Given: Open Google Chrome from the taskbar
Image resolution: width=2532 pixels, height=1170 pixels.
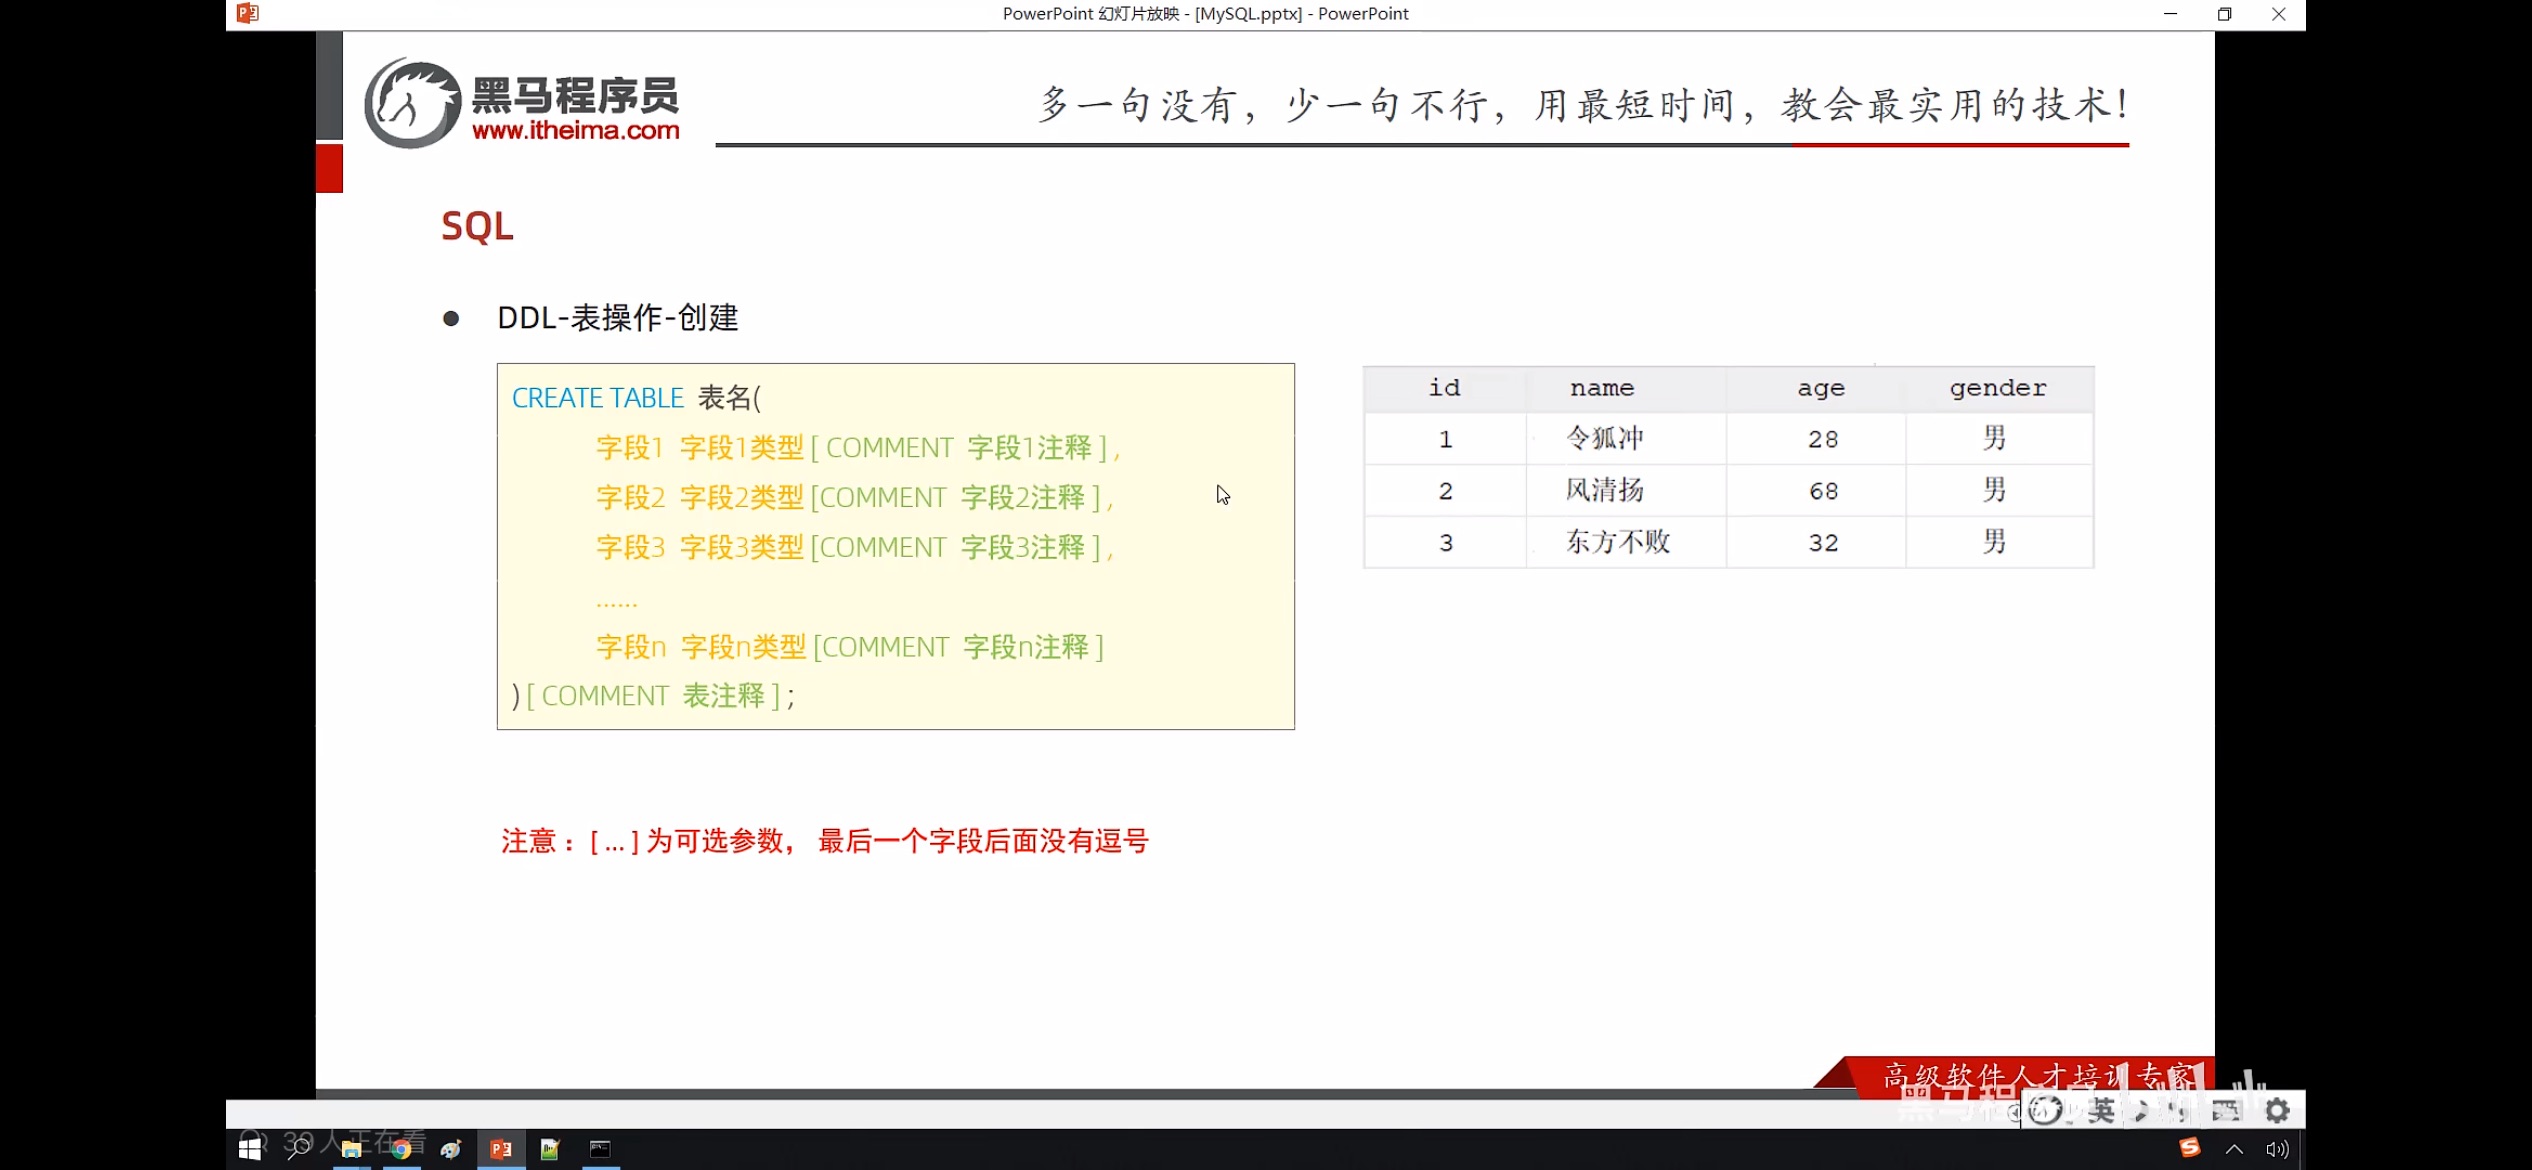Looking at the screenshot, I should point(402,1148).
